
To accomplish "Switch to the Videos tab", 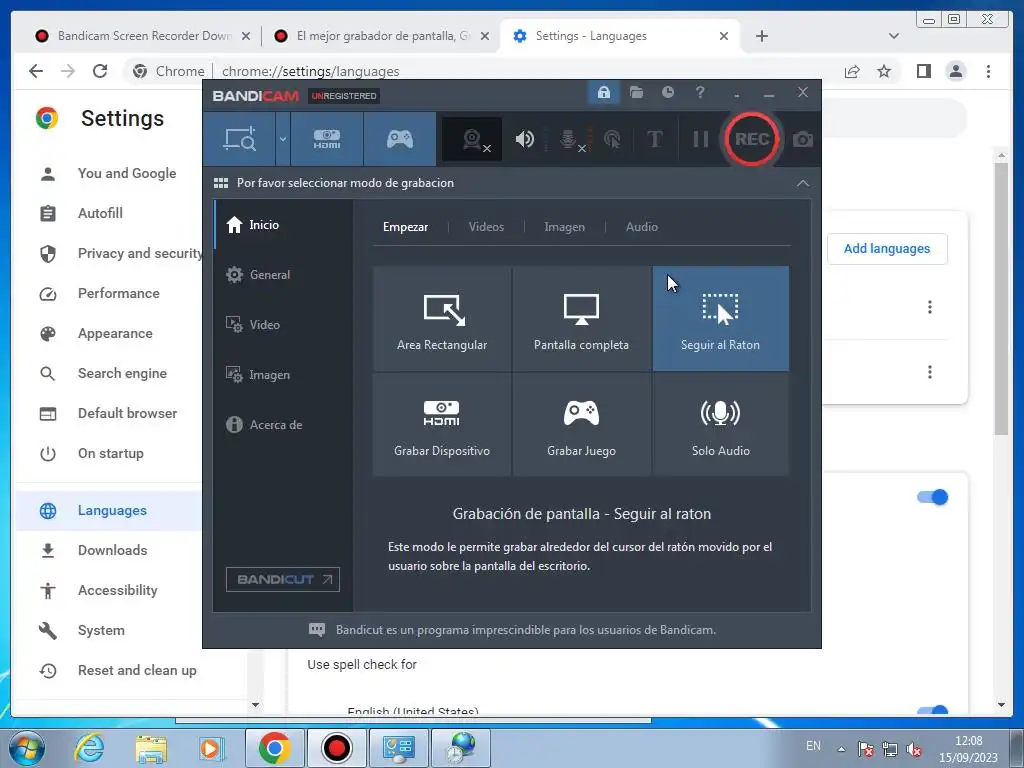I will [486, 227].
